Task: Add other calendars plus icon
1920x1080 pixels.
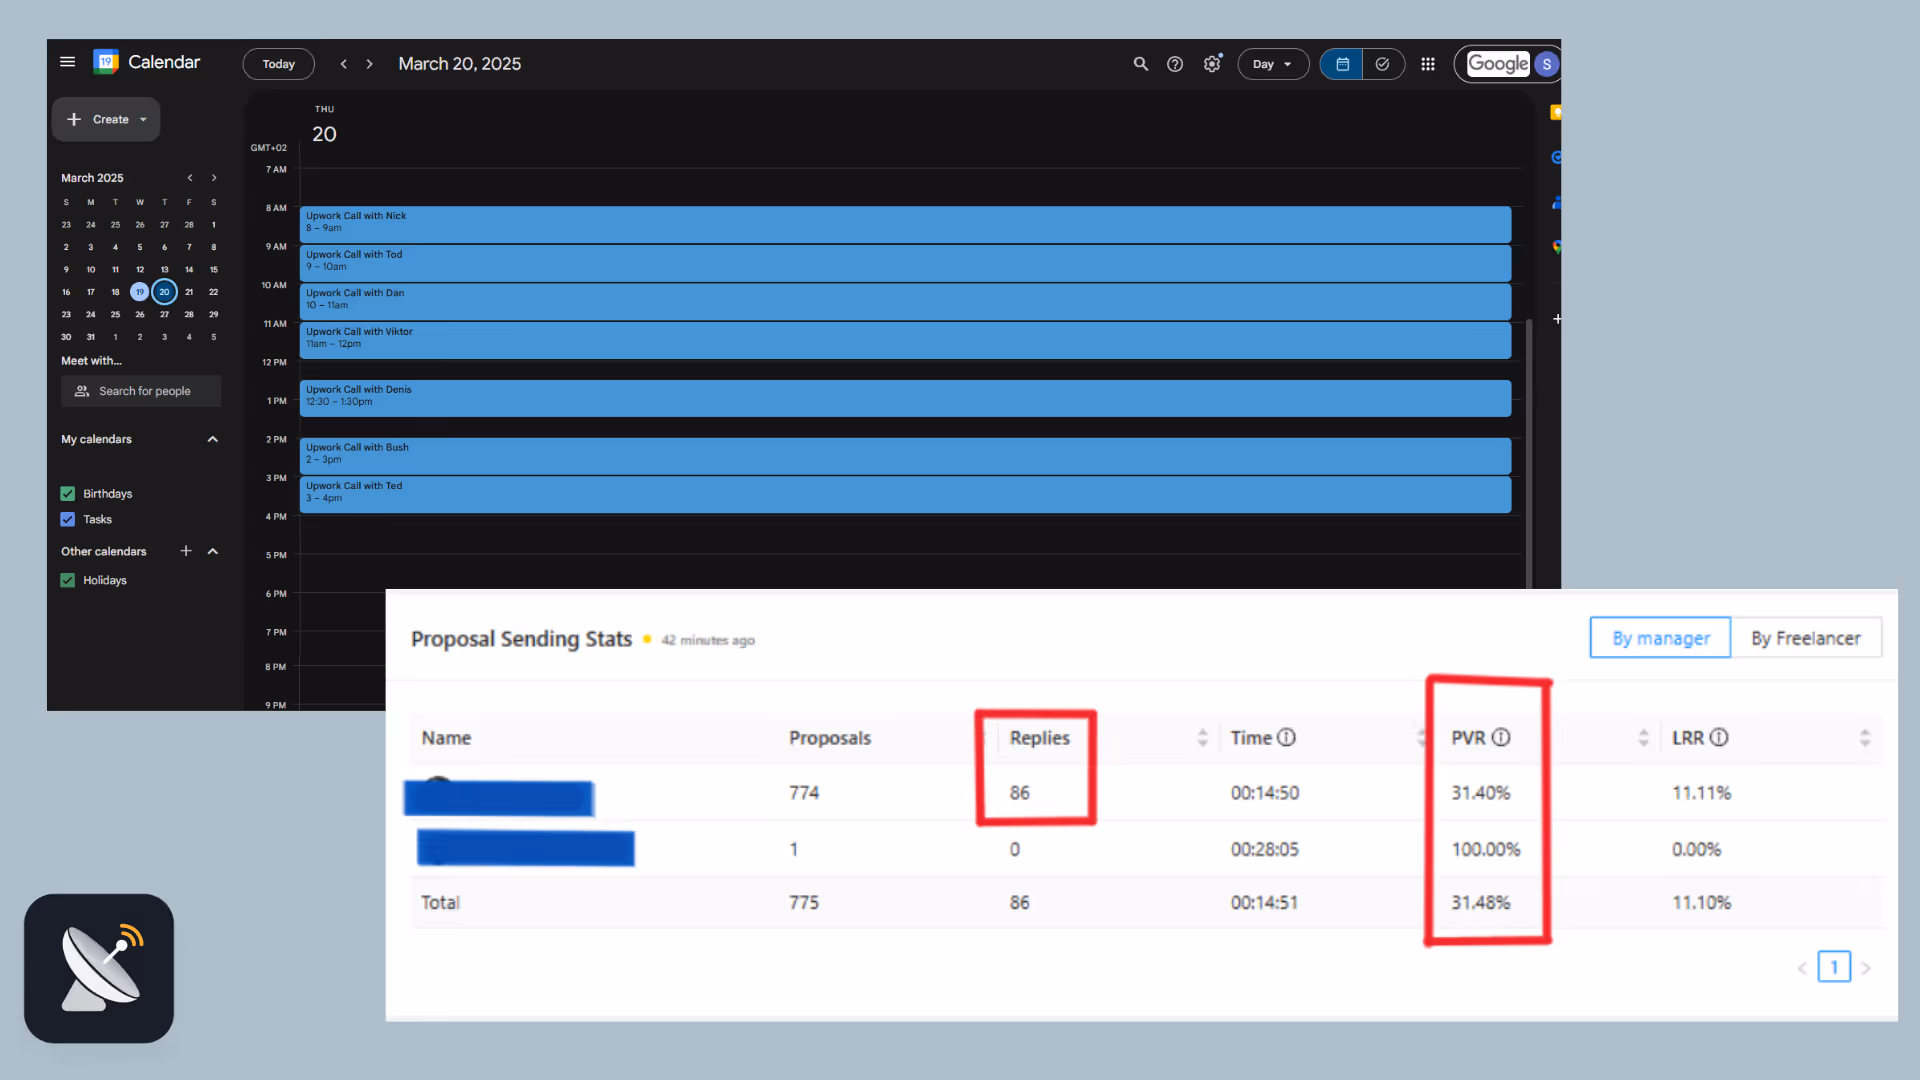Action: (x=185, y=551)
